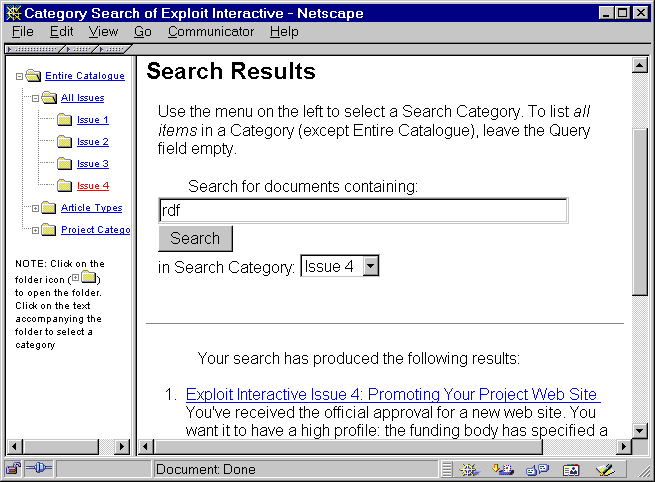Select the Issue 2 category link
Image resolution: width=655 pixels, height=482 pixels.
(93, 142)
